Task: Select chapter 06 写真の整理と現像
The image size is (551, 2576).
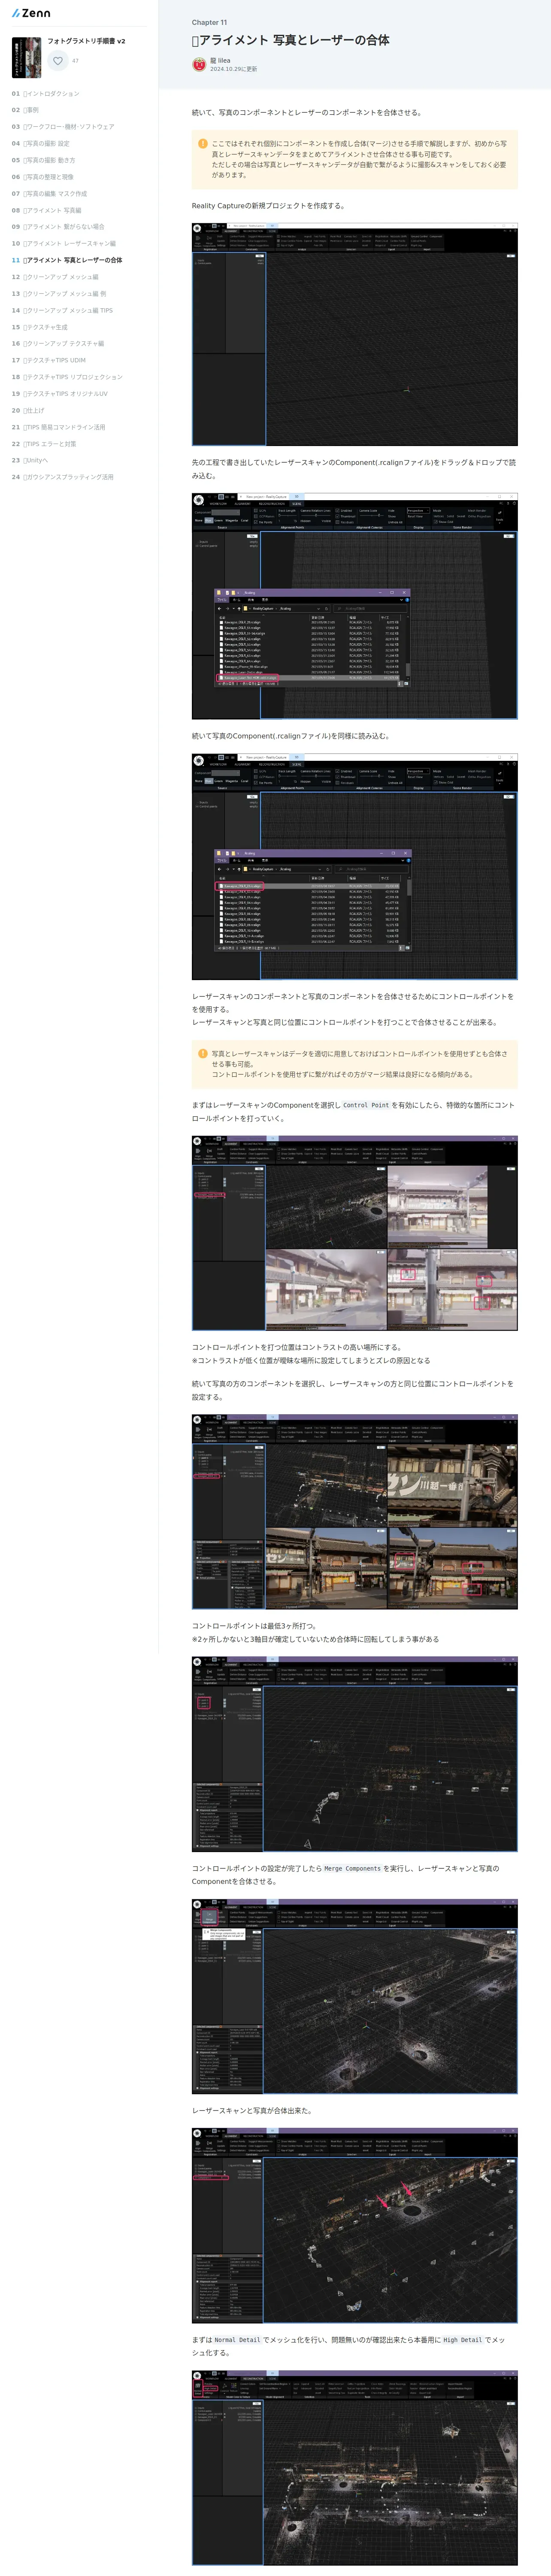Action: tap(43, 177)
